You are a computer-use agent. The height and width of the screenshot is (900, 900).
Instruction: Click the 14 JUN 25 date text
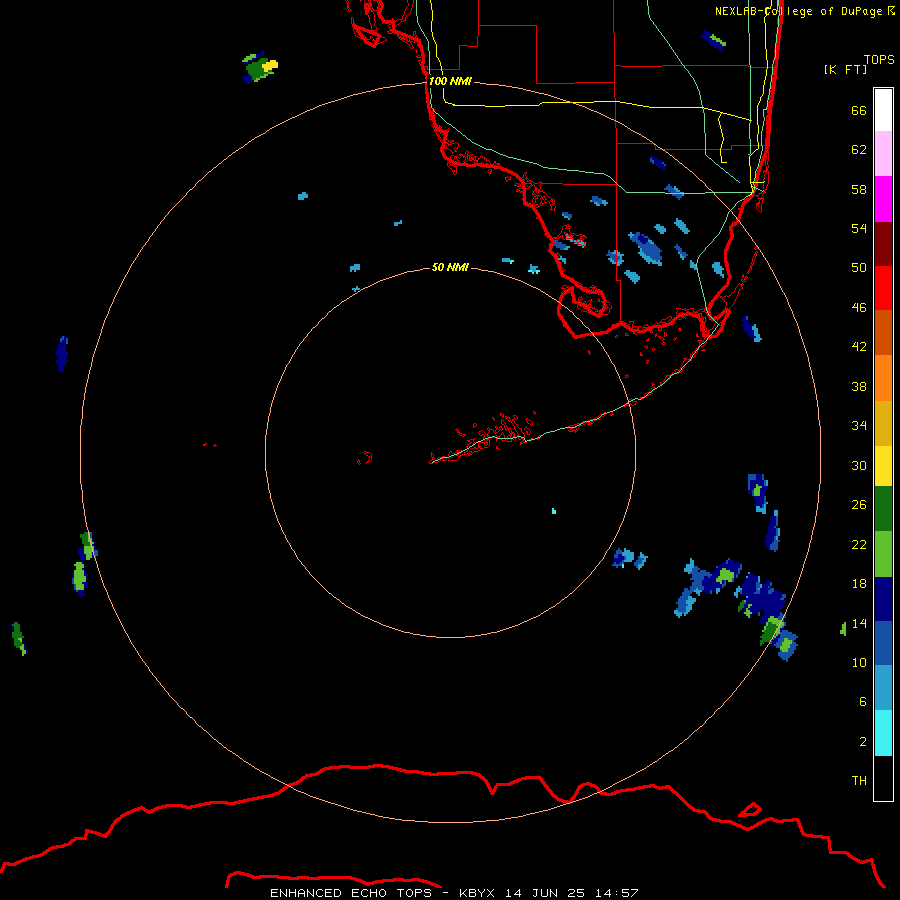[545, 893]
